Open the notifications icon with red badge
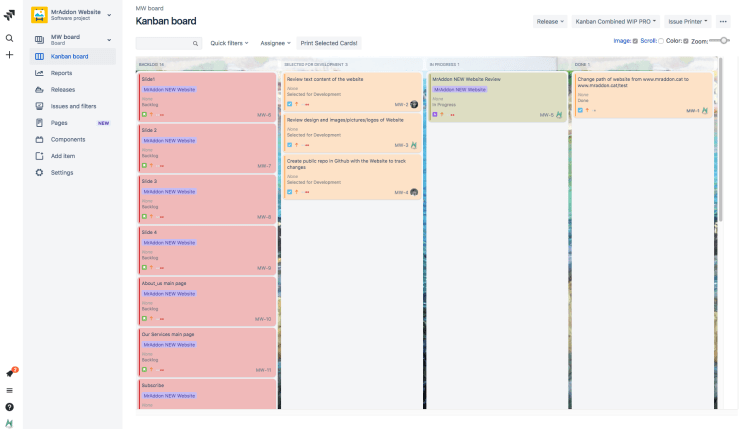The image size is (739, 429). tap(10, 373)
